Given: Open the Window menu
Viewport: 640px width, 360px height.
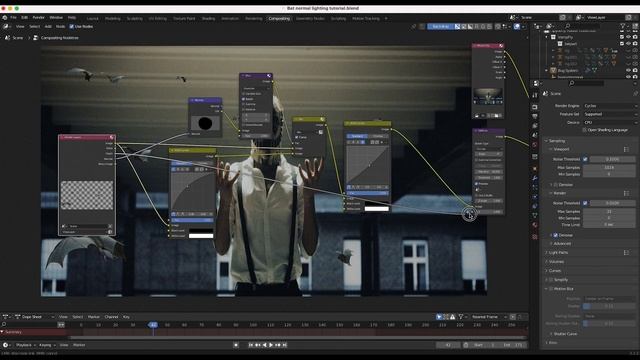Looking at the screenshot, I should click(x=56, y=18).
